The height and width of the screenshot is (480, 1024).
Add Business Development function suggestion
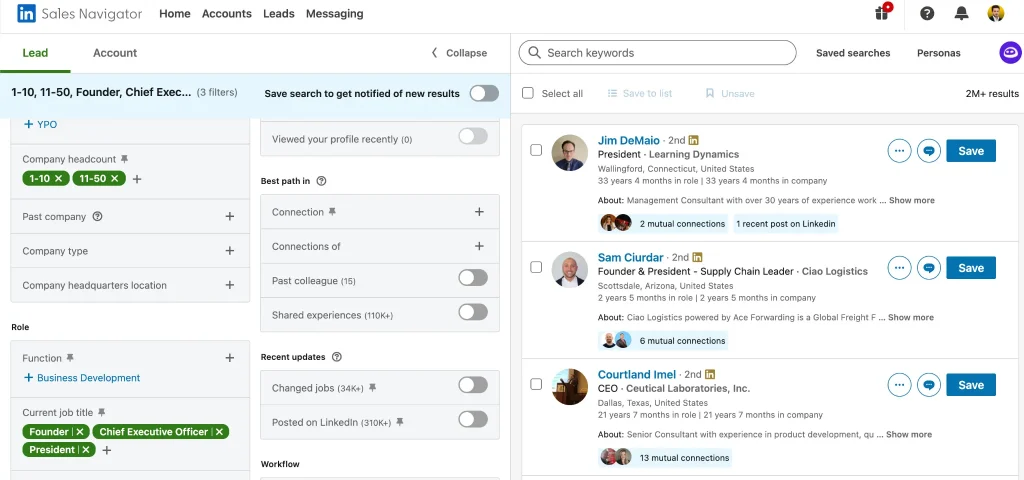coord(82,377)
